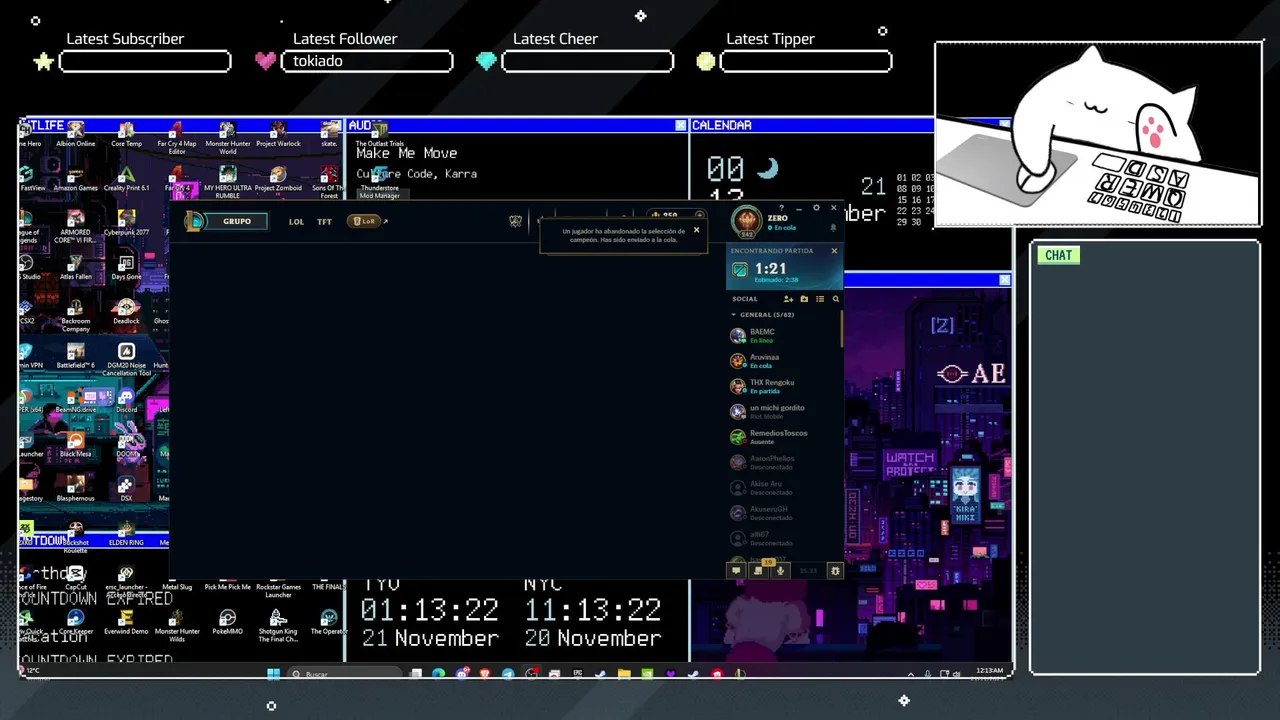
Task: Open ZERO's profile avatar
Action: coord(747,222)
